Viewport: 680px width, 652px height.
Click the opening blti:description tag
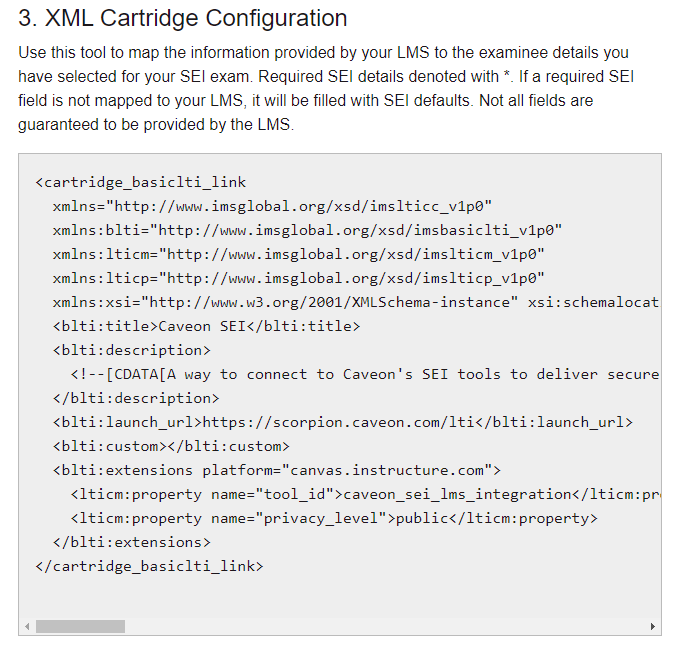coord(132,350)
